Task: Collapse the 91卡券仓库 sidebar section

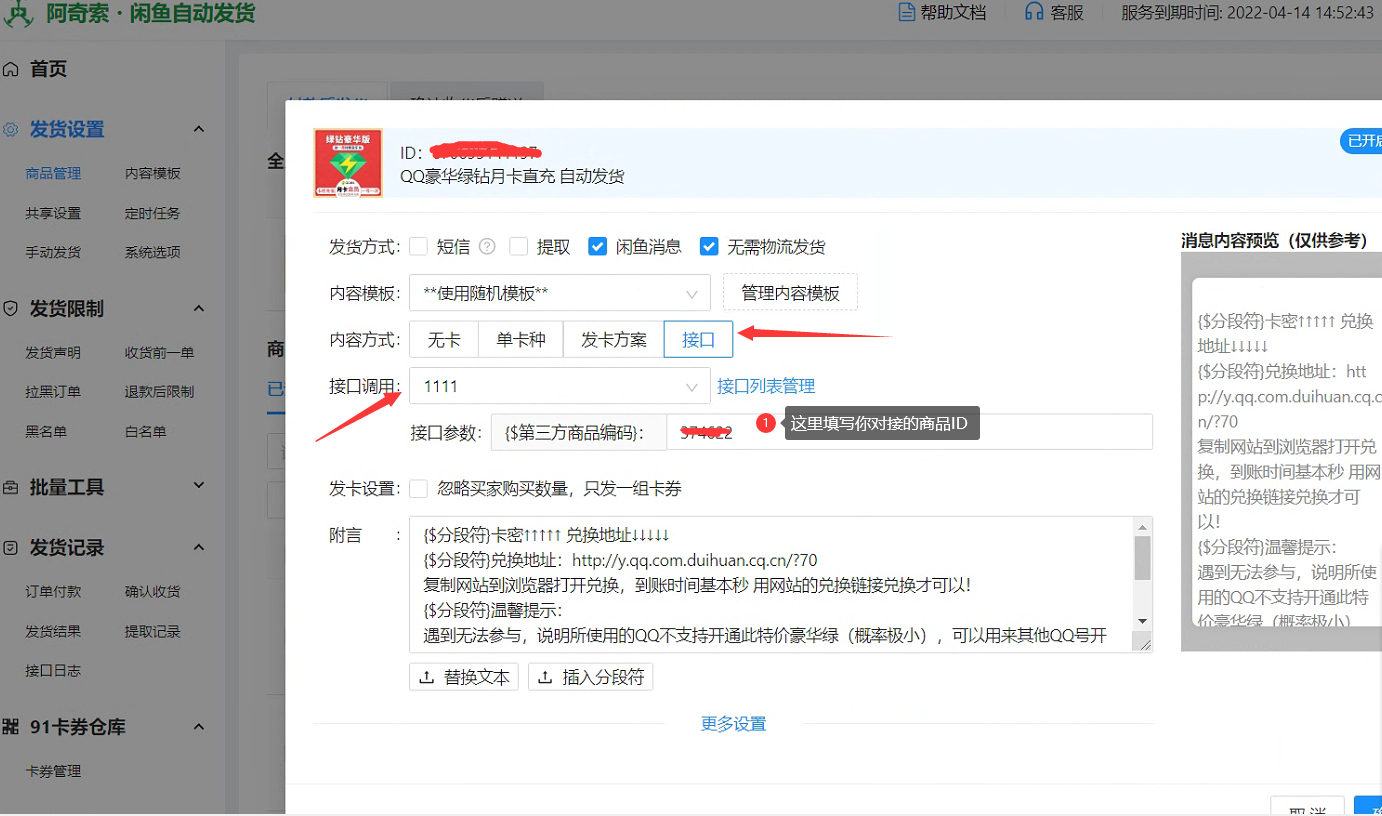Action: pyautogui.click(x=198, y=727)
